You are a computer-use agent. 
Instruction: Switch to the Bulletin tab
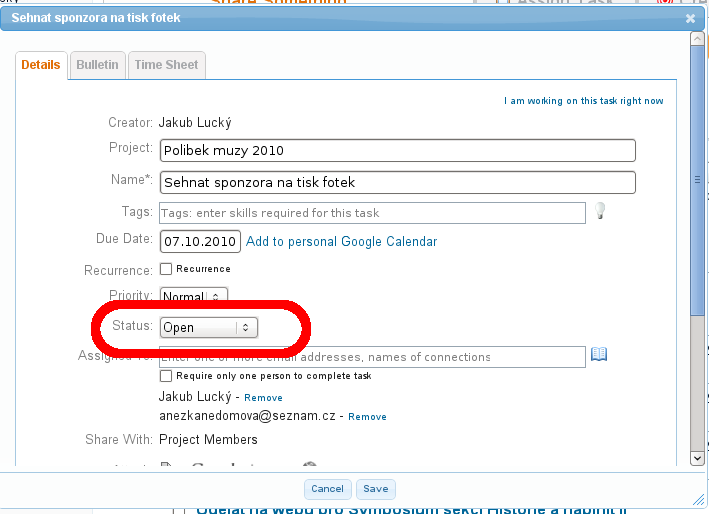tap(97, 65)
